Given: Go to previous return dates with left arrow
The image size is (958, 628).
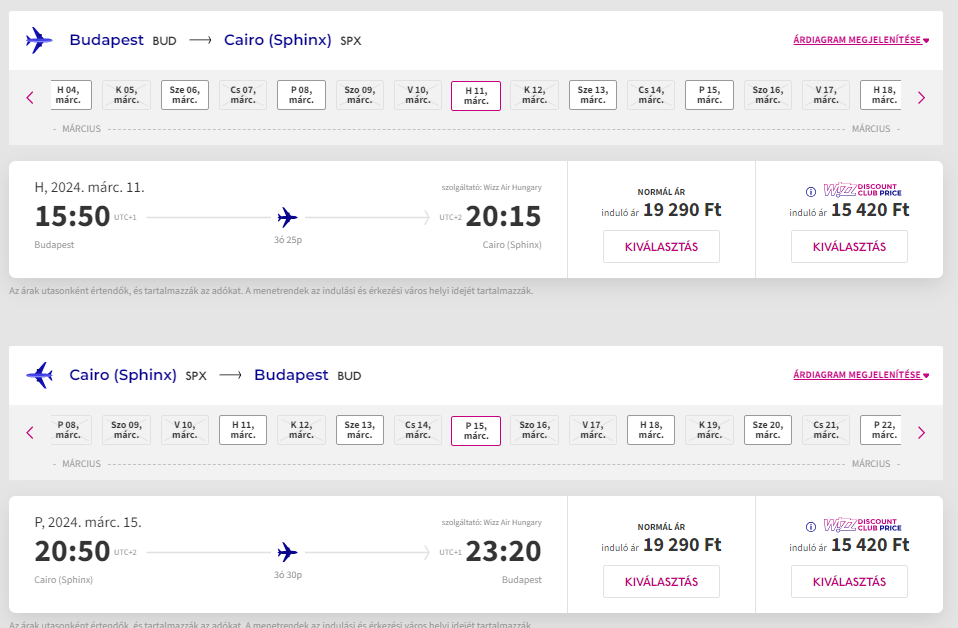Looking at the screenshot, I should click(30, 432).
